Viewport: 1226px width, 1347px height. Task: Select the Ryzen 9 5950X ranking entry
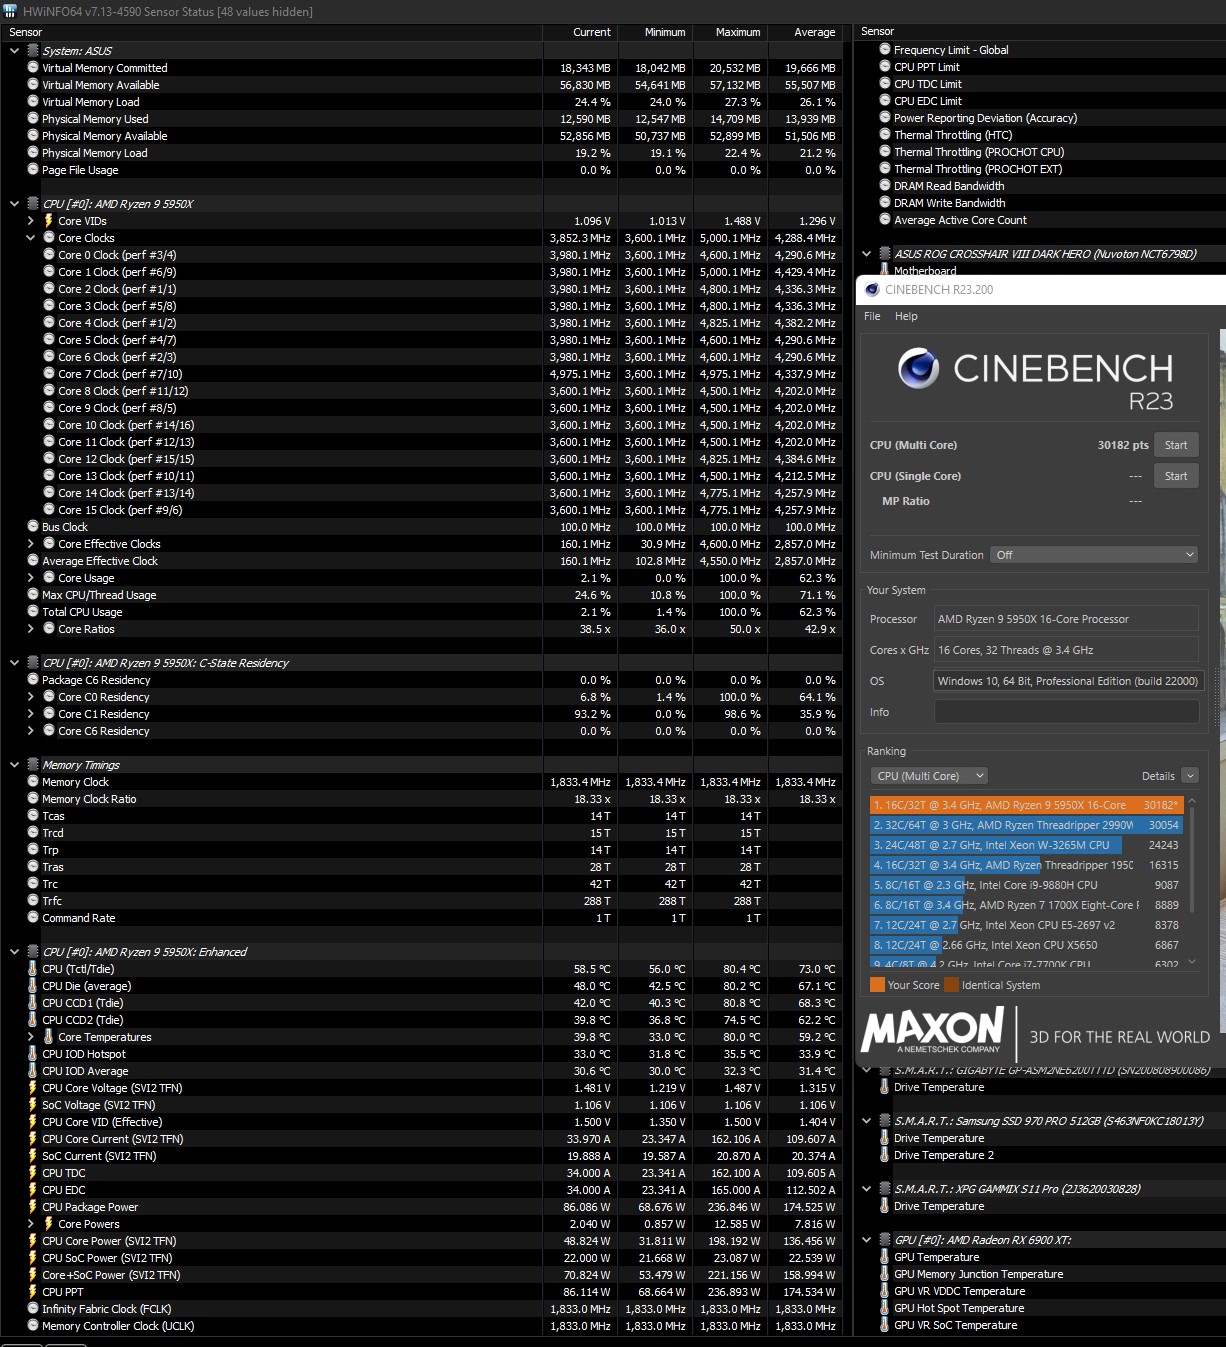[x=1027, y=805]
